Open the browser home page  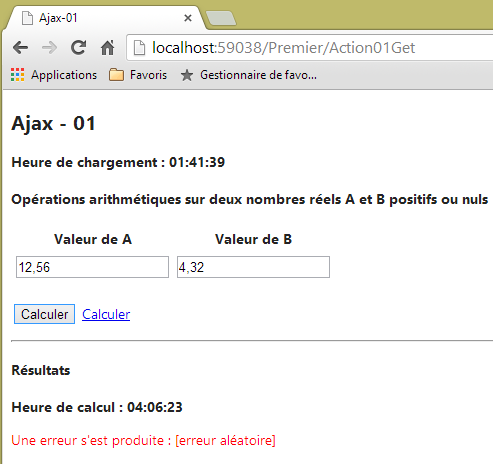tap(108, 47)
